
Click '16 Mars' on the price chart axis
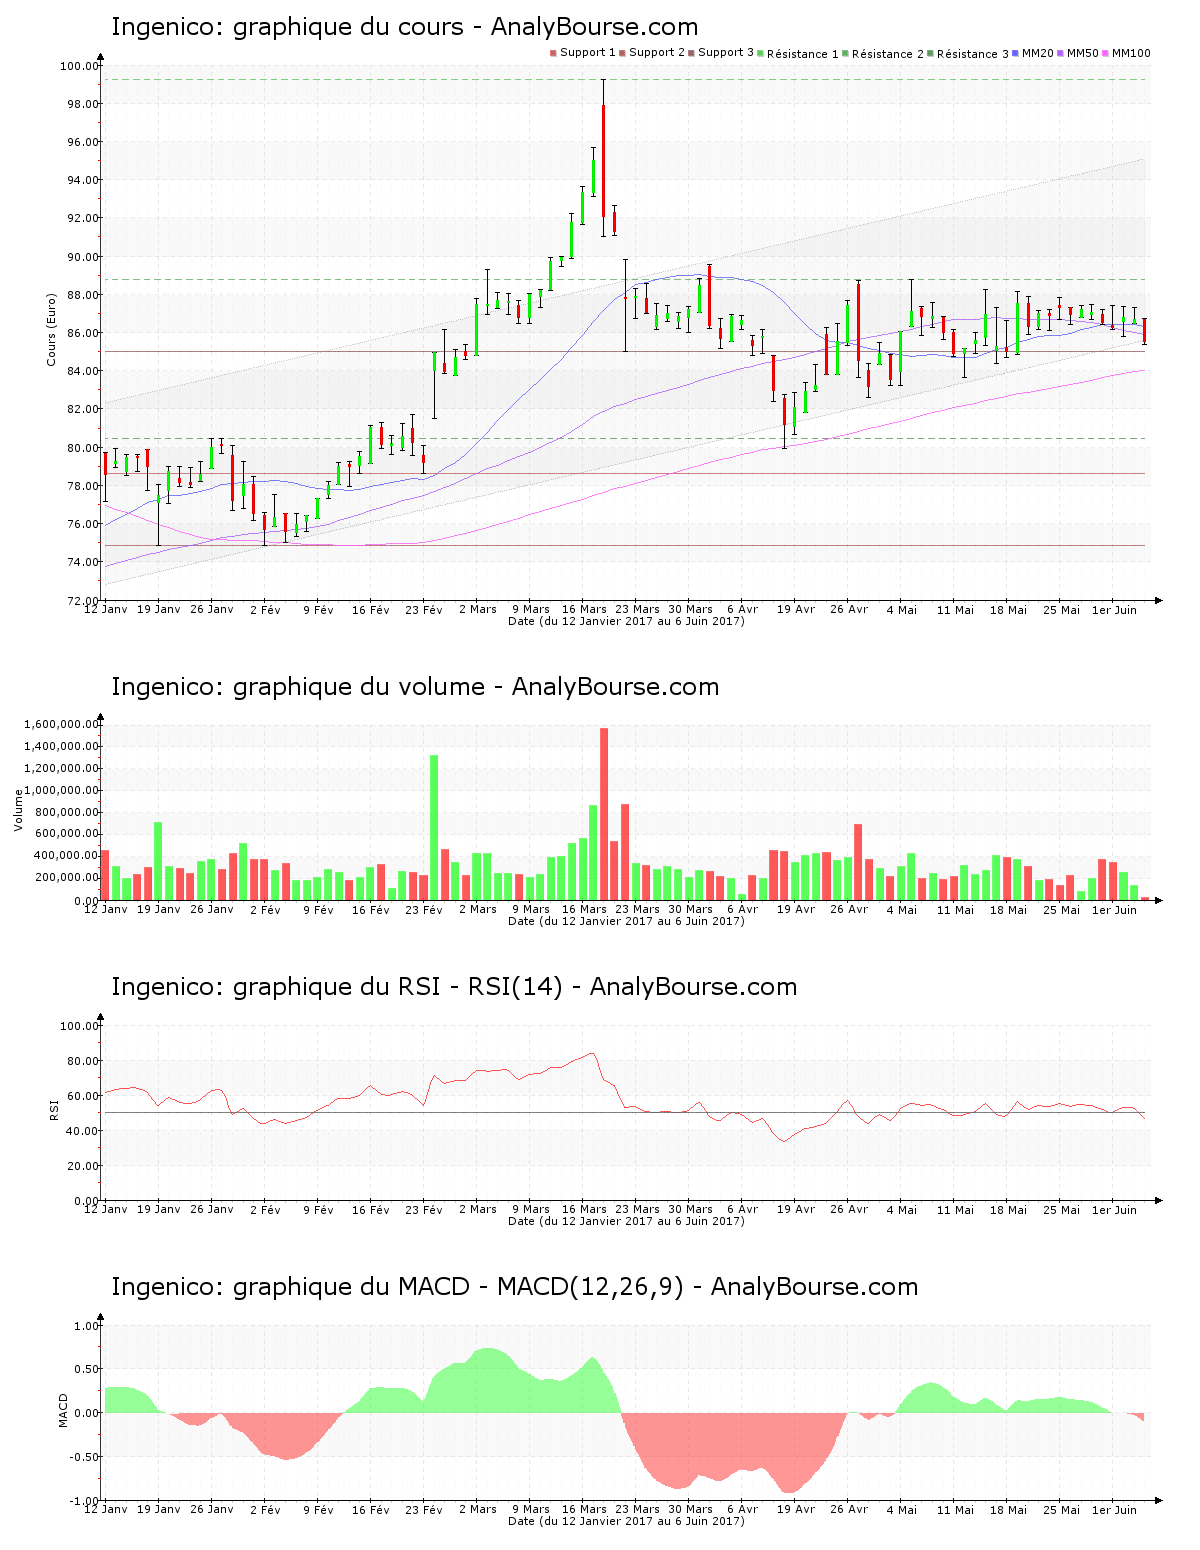584,609
